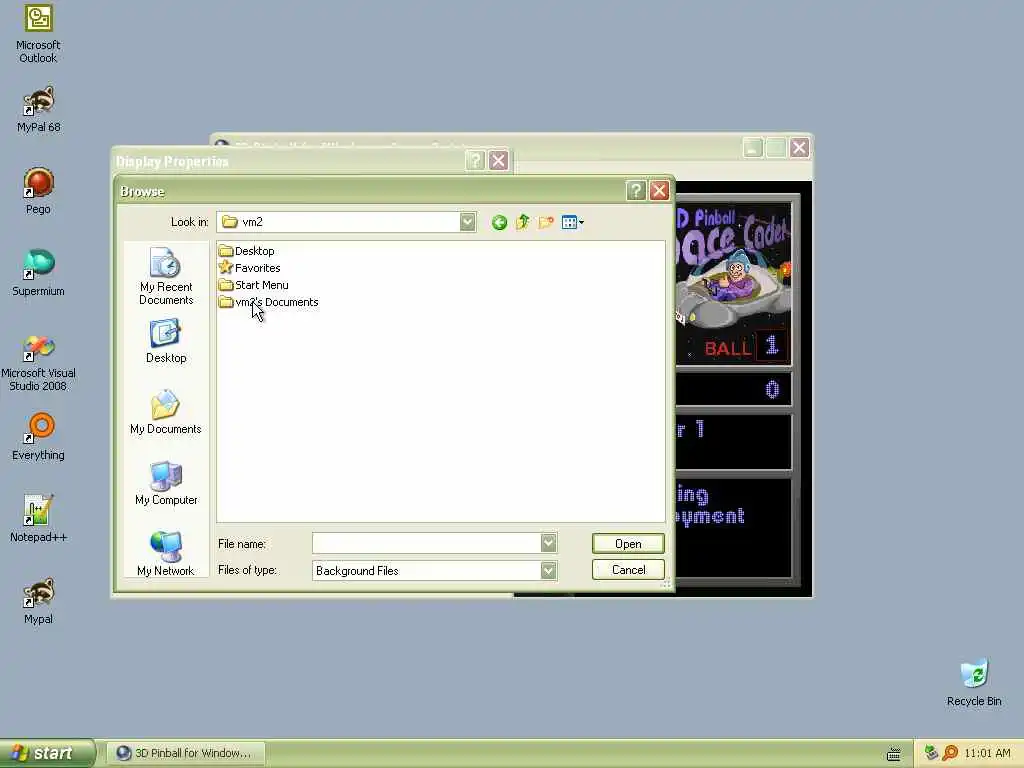
Task: Minimize the 3D Pinball window
Action: coord(753,148)
